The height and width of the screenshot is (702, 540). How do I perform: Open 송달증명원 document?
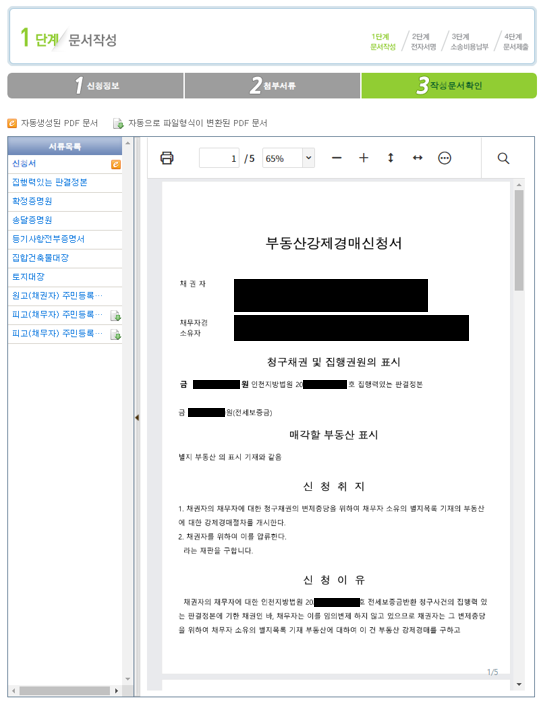[x=32, y=220]
